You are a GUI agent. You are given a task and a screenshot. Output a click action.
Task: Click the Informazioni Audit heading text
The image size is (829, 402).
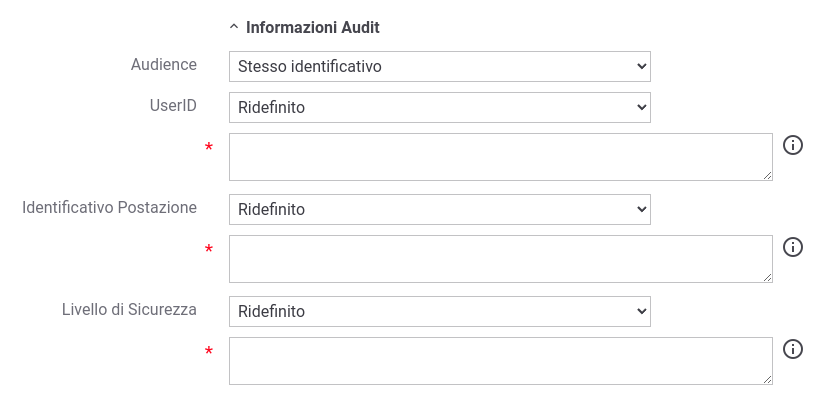(313, 28)
